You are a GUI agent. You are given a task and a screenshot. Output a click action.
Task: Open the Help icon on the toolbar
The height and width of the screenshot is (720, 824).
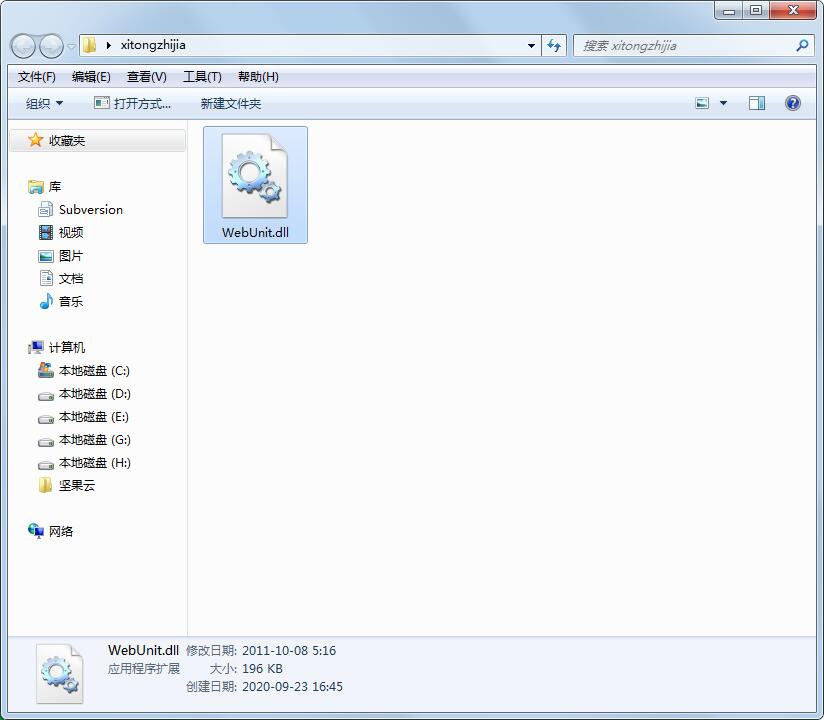[x=792, y=102]
